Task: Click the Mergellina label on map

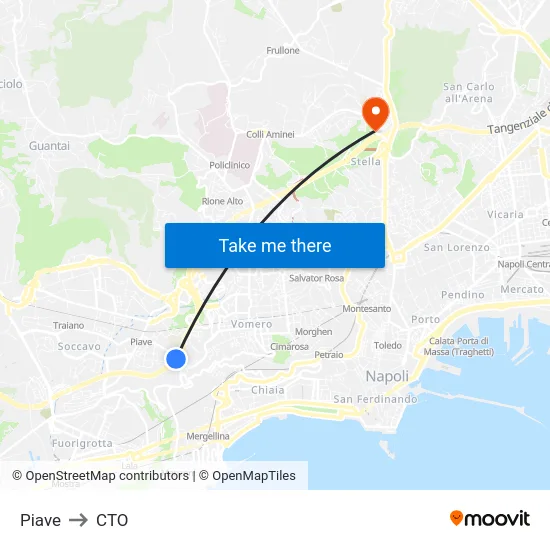Action: (208, 436)
